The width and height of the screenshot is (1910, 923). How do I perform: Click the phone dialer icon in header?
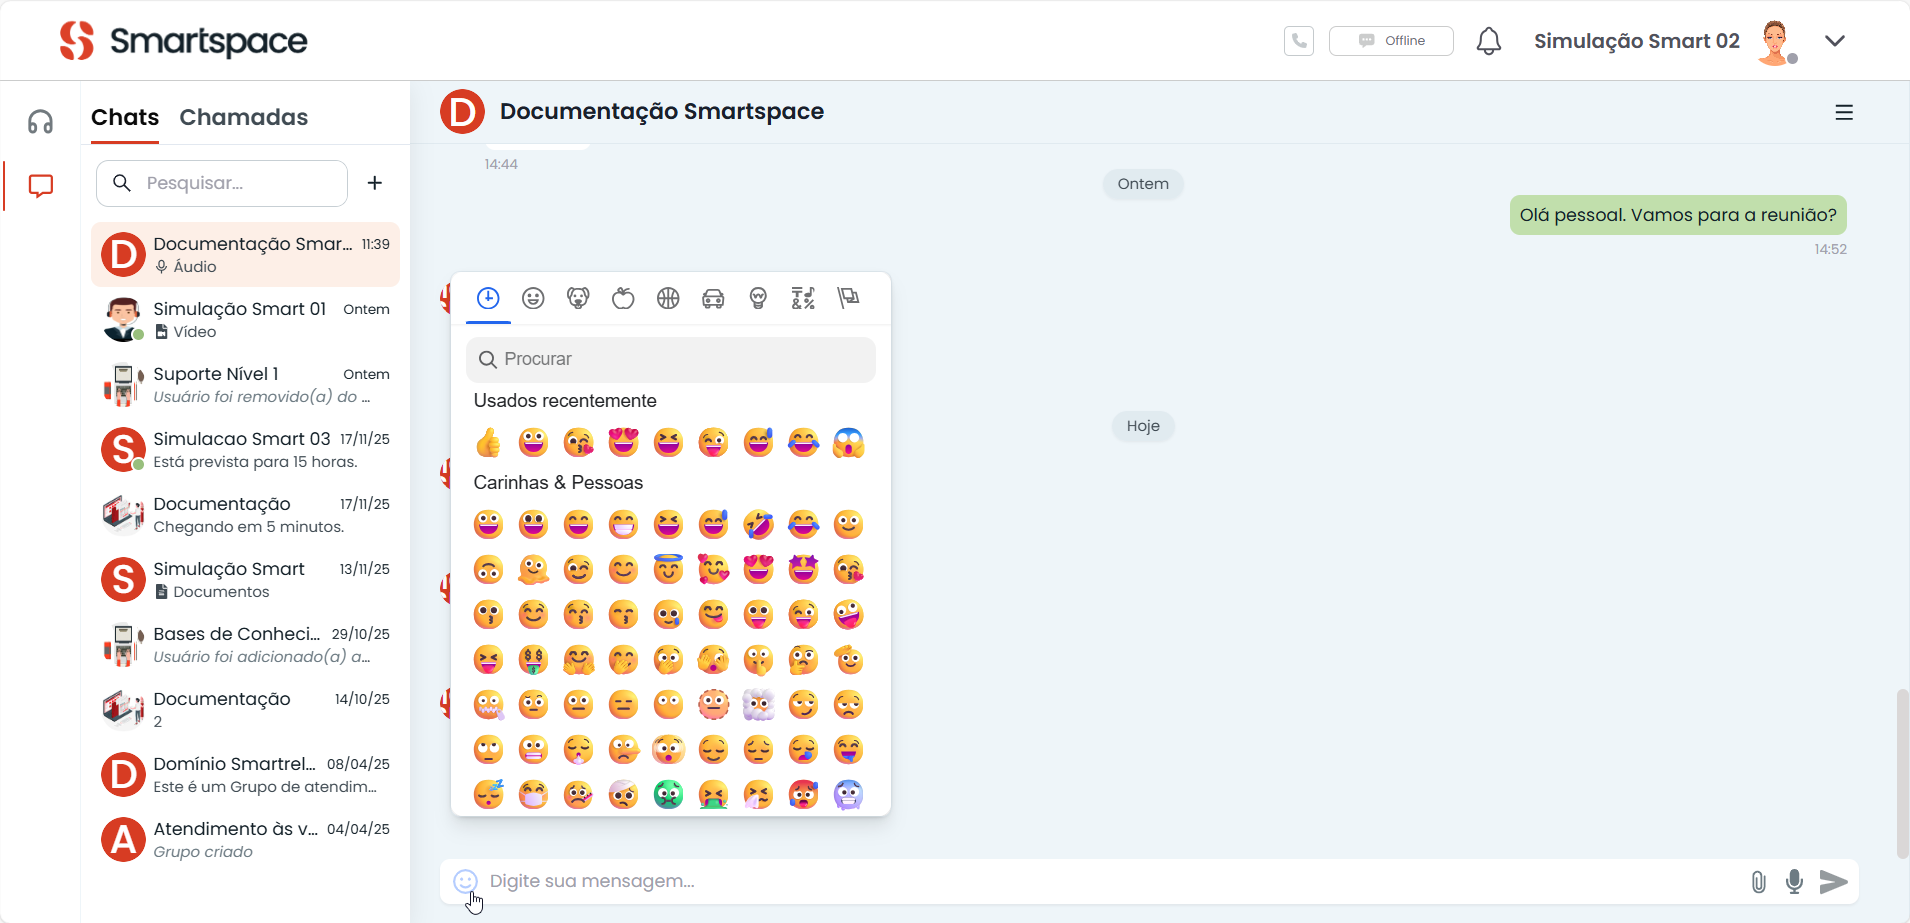(x=1298, y=41)
